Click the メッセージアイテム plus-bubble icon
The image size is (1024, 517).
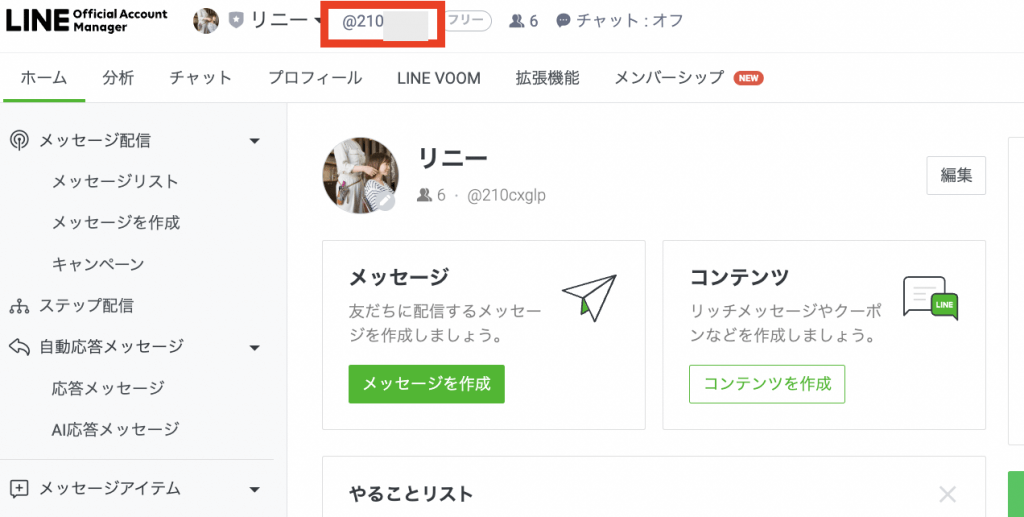(x=19, y=488)
